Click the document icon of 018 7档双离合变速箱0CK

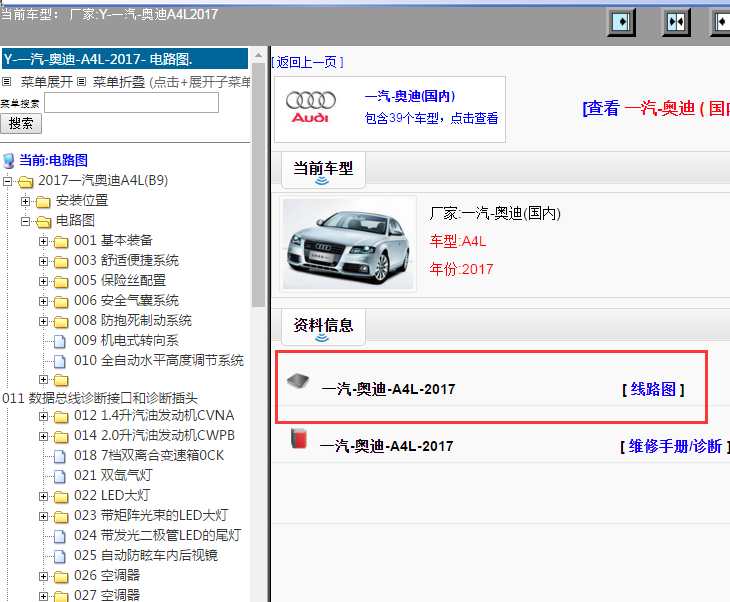60,456
